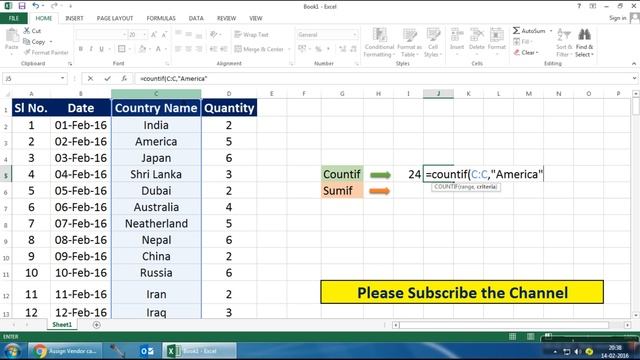The height and width of the screenshot is (360, 640).
Task: Expand the Paste options dropdown arrow
Action: click(x=11, y=53)
